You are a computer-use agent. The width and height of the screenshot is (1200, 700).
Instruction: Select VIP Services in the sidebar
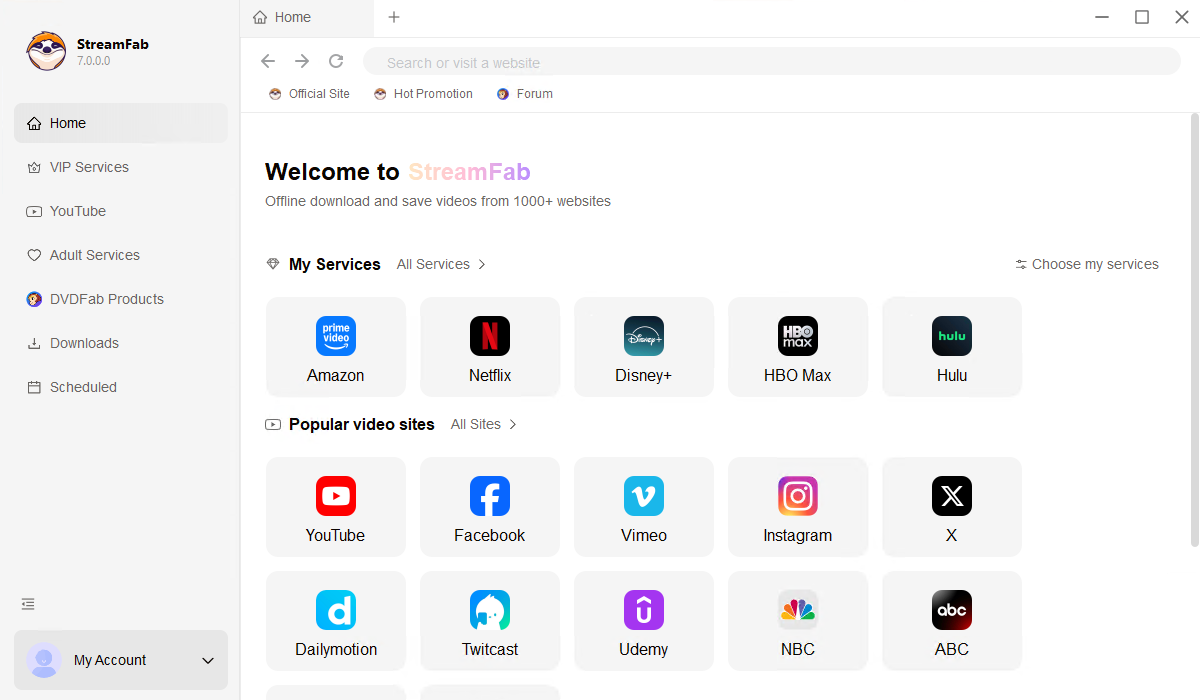pos(88,167)
